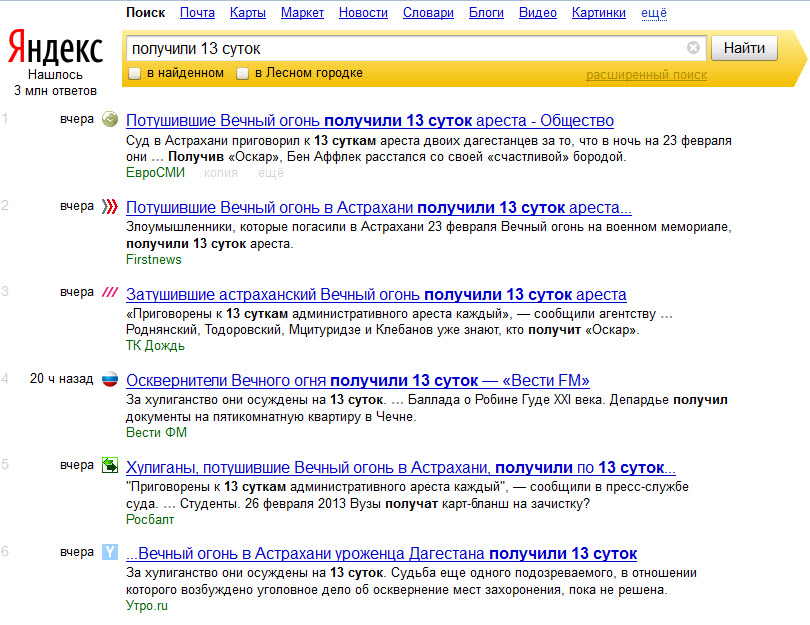Open 'ещё' options under ЕвроСМИ result
This screenshot has width=810, height=625.
[271, 173]
